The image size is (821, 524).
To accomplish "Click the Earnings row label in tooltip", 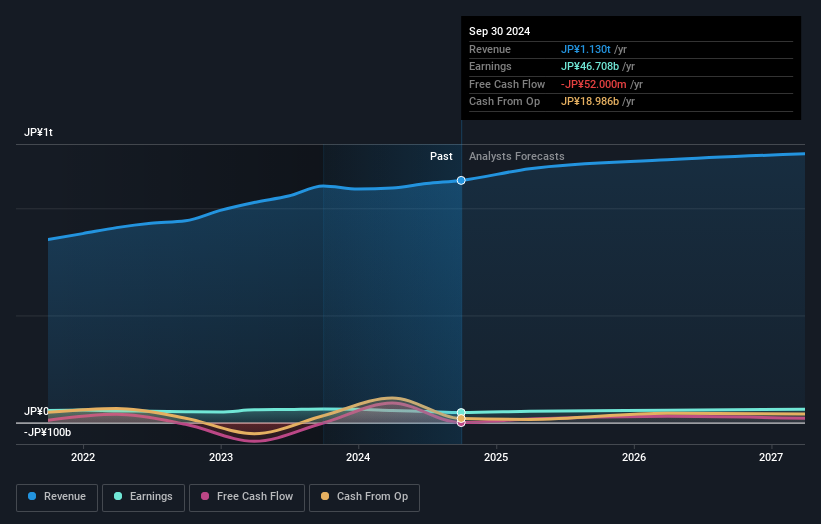I will (490, 66).
